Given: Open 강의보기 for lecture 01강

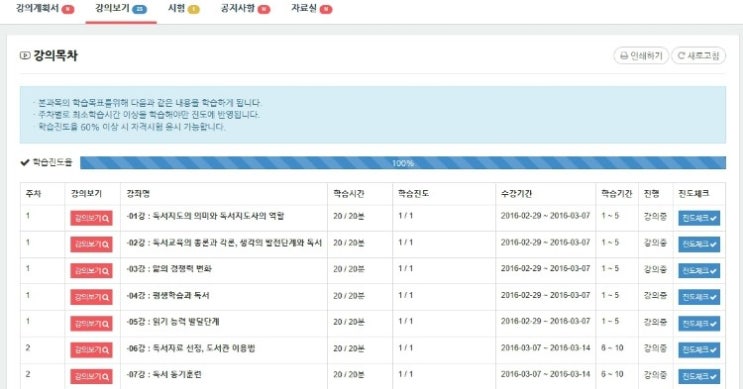Looking at the screenshot, I should (91, 218).
